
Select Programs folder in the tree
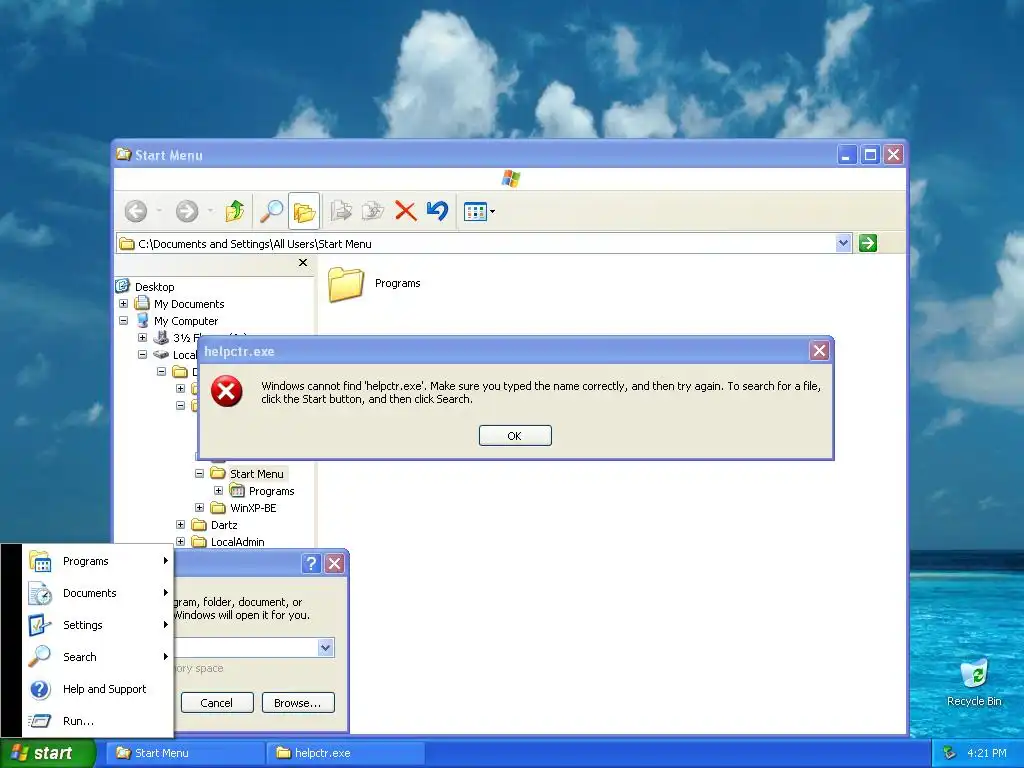tap(271, 490)
